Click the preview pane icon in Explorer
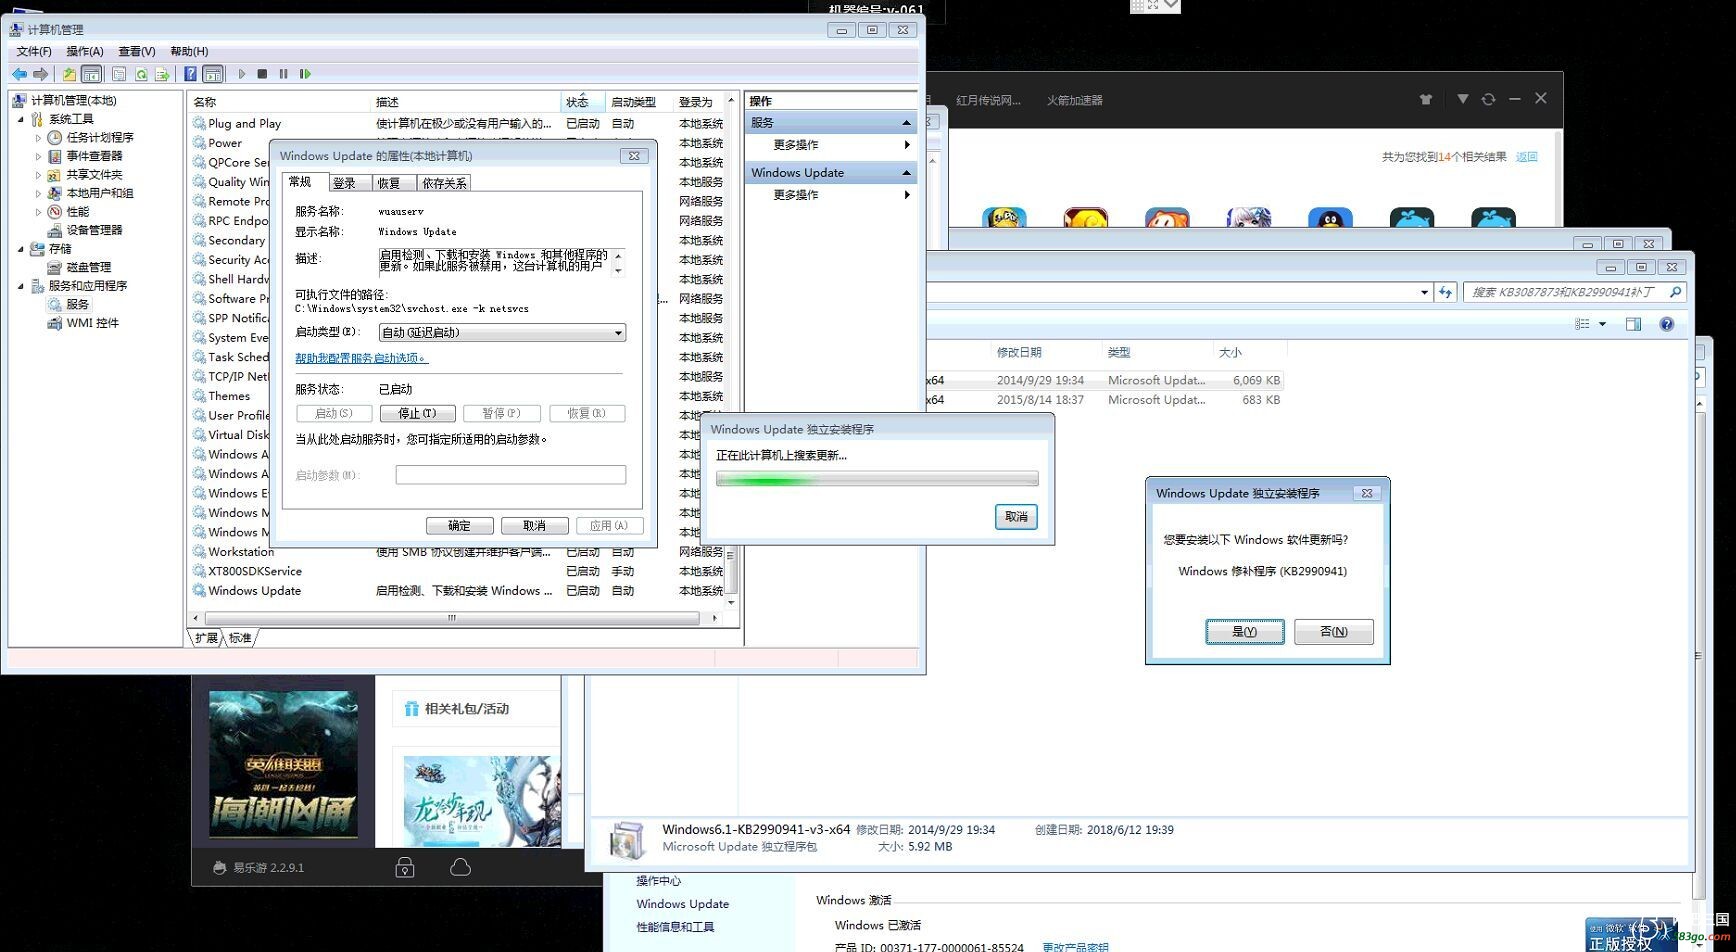1736x952 pixels. click(1633, 324)
